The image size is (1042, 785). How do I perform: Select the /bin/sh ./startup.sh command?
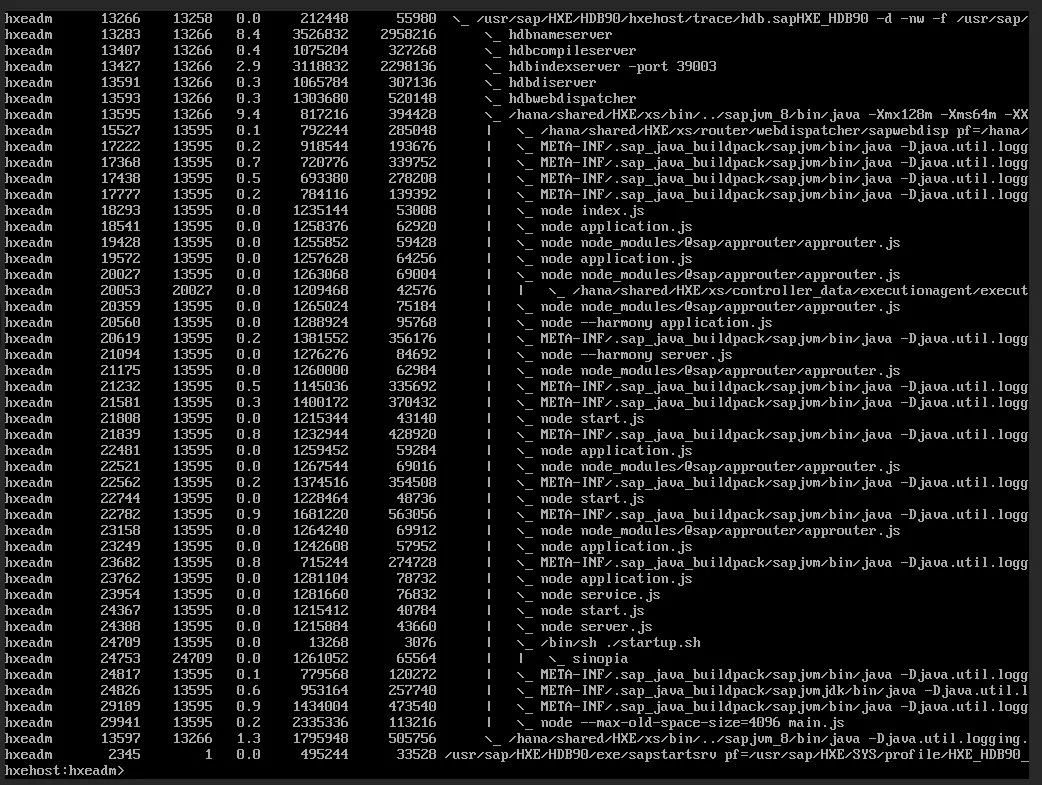[x=621, y=643]
